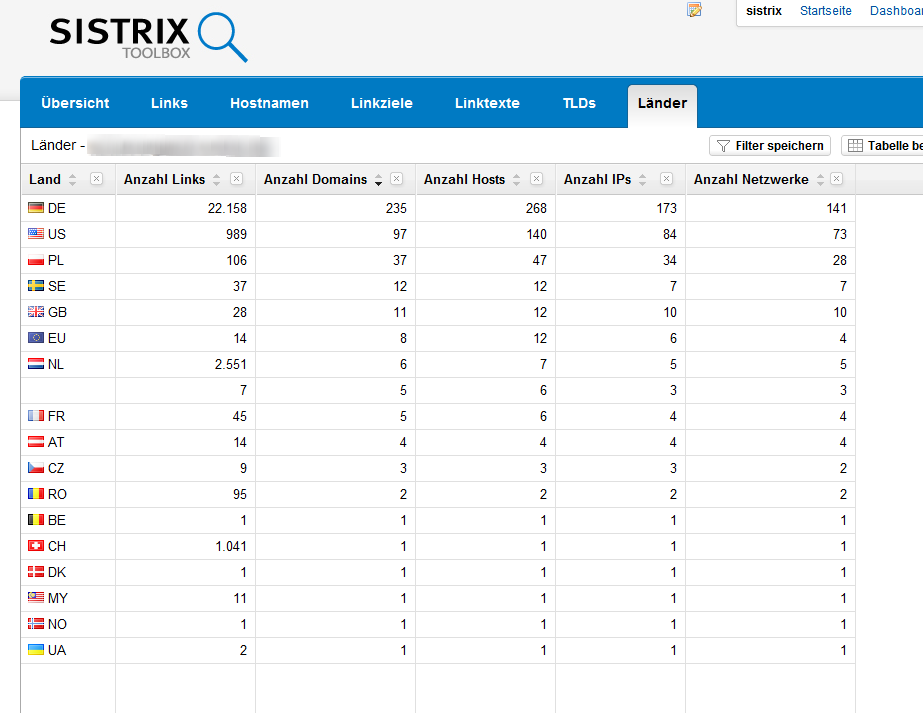Open the TLDs tab

click(579, 103)
